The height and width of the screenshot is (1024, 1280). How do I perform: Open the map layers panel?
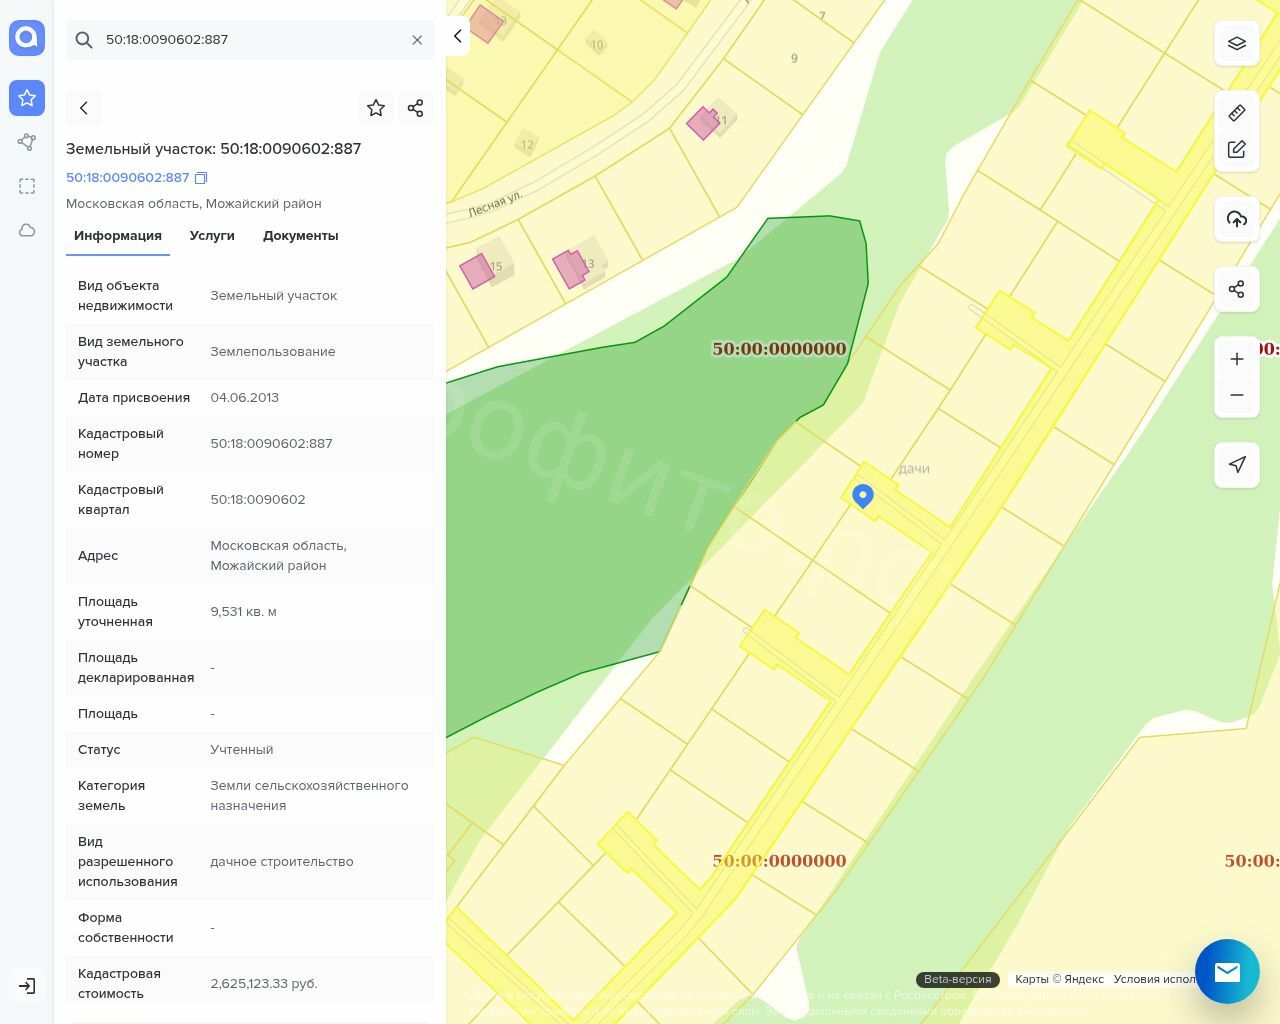pyautogui.click(x=1236, y=43)
